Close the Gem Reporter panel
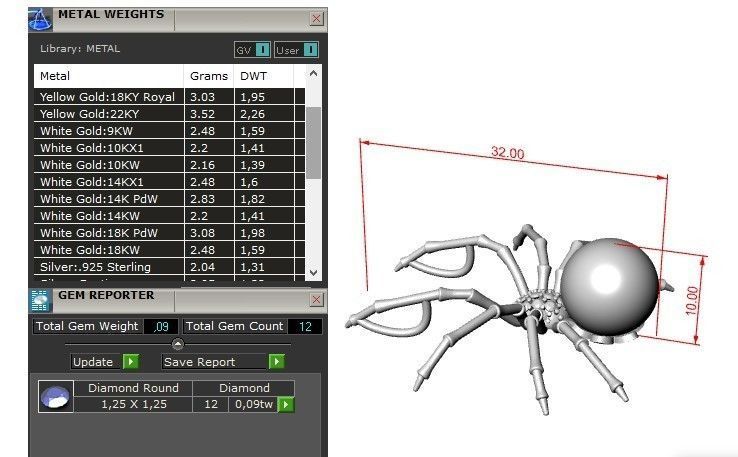 coord(317,300)
